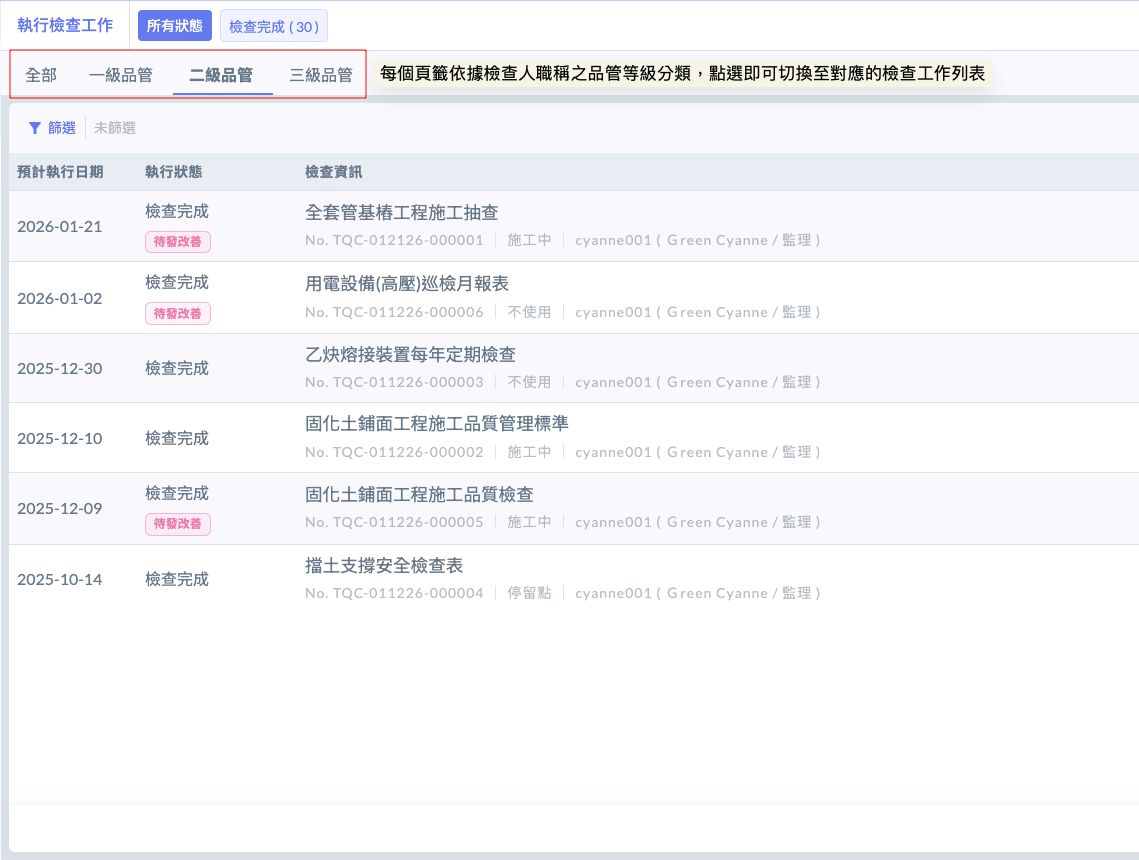Viewport: 1139px width, 860px height.
Task: Open 全套管基樁工程施工抽查 inspection
Action: pyautogui.click(x=402, y=213)
